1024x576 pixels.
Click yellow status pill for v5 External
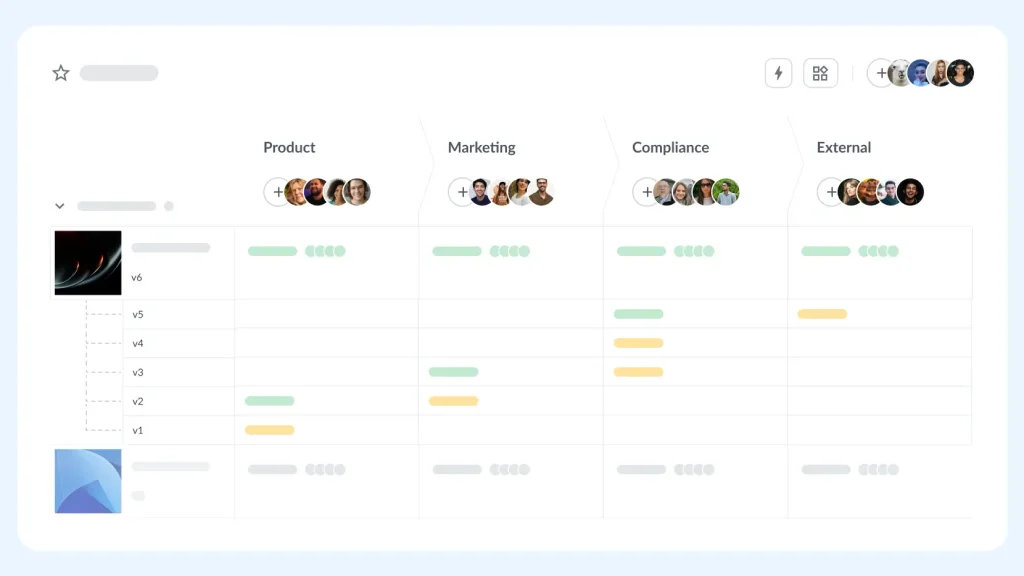click(822, 314)
